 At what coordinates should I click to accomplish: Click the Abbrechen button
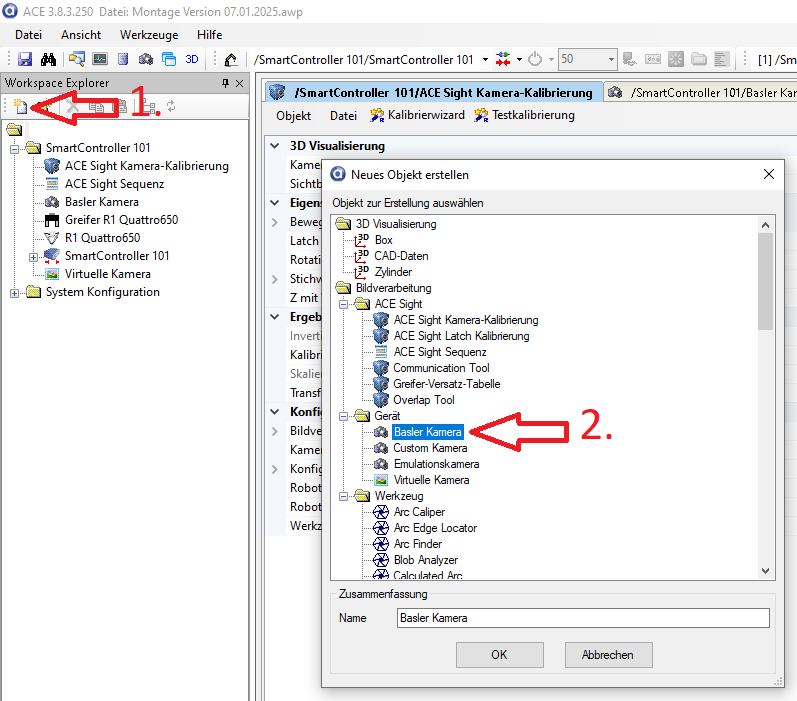(608, 655)
